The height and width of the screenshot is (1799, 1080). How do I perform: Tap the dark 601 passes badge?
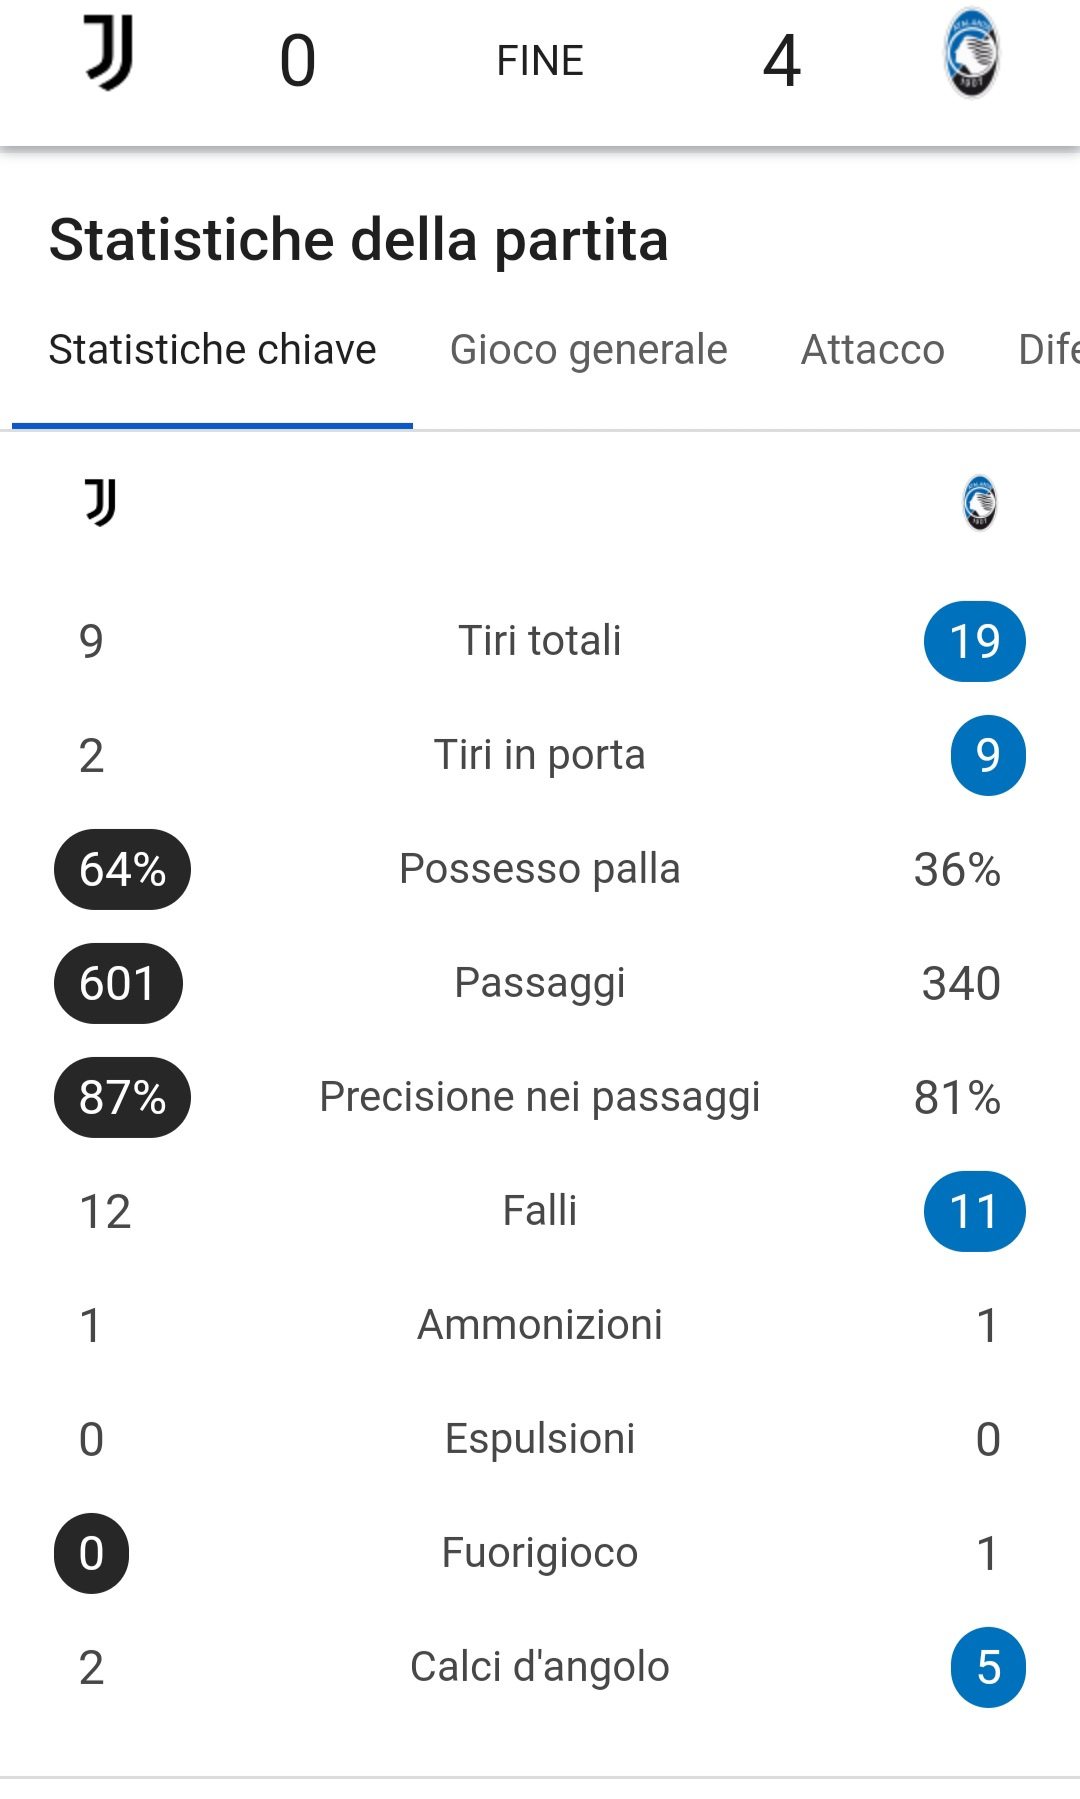tap(118, 983)
